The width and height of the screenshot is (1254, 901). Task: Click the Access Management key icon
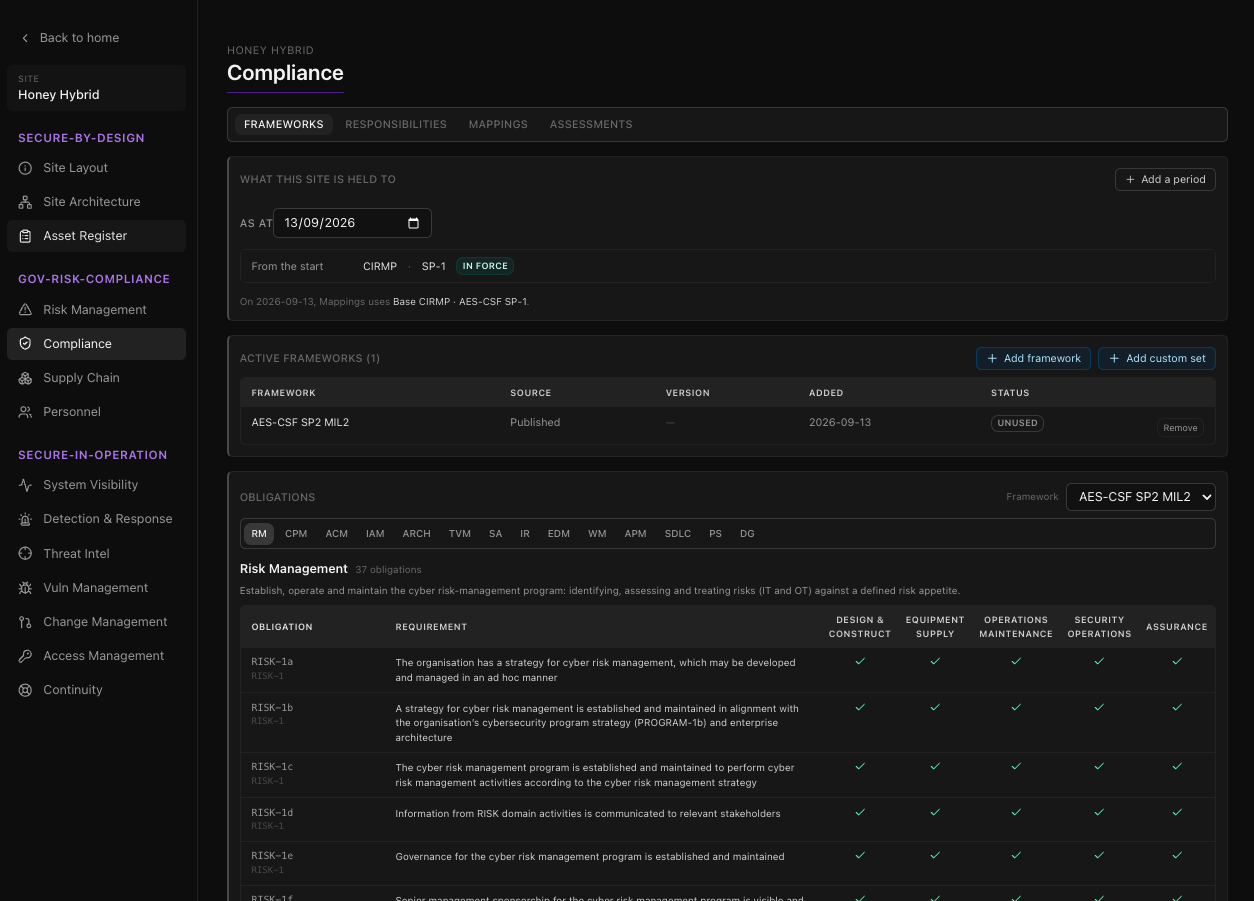coord(25,656)
